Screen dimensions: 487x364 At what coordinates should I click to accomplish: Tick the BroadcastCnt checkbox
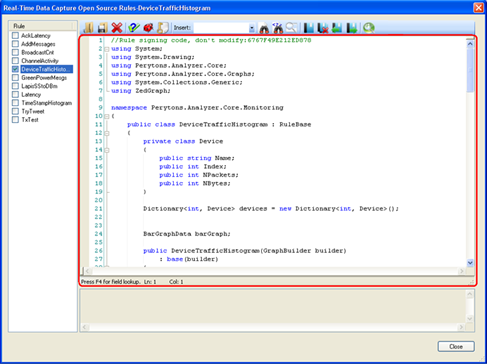15,52
